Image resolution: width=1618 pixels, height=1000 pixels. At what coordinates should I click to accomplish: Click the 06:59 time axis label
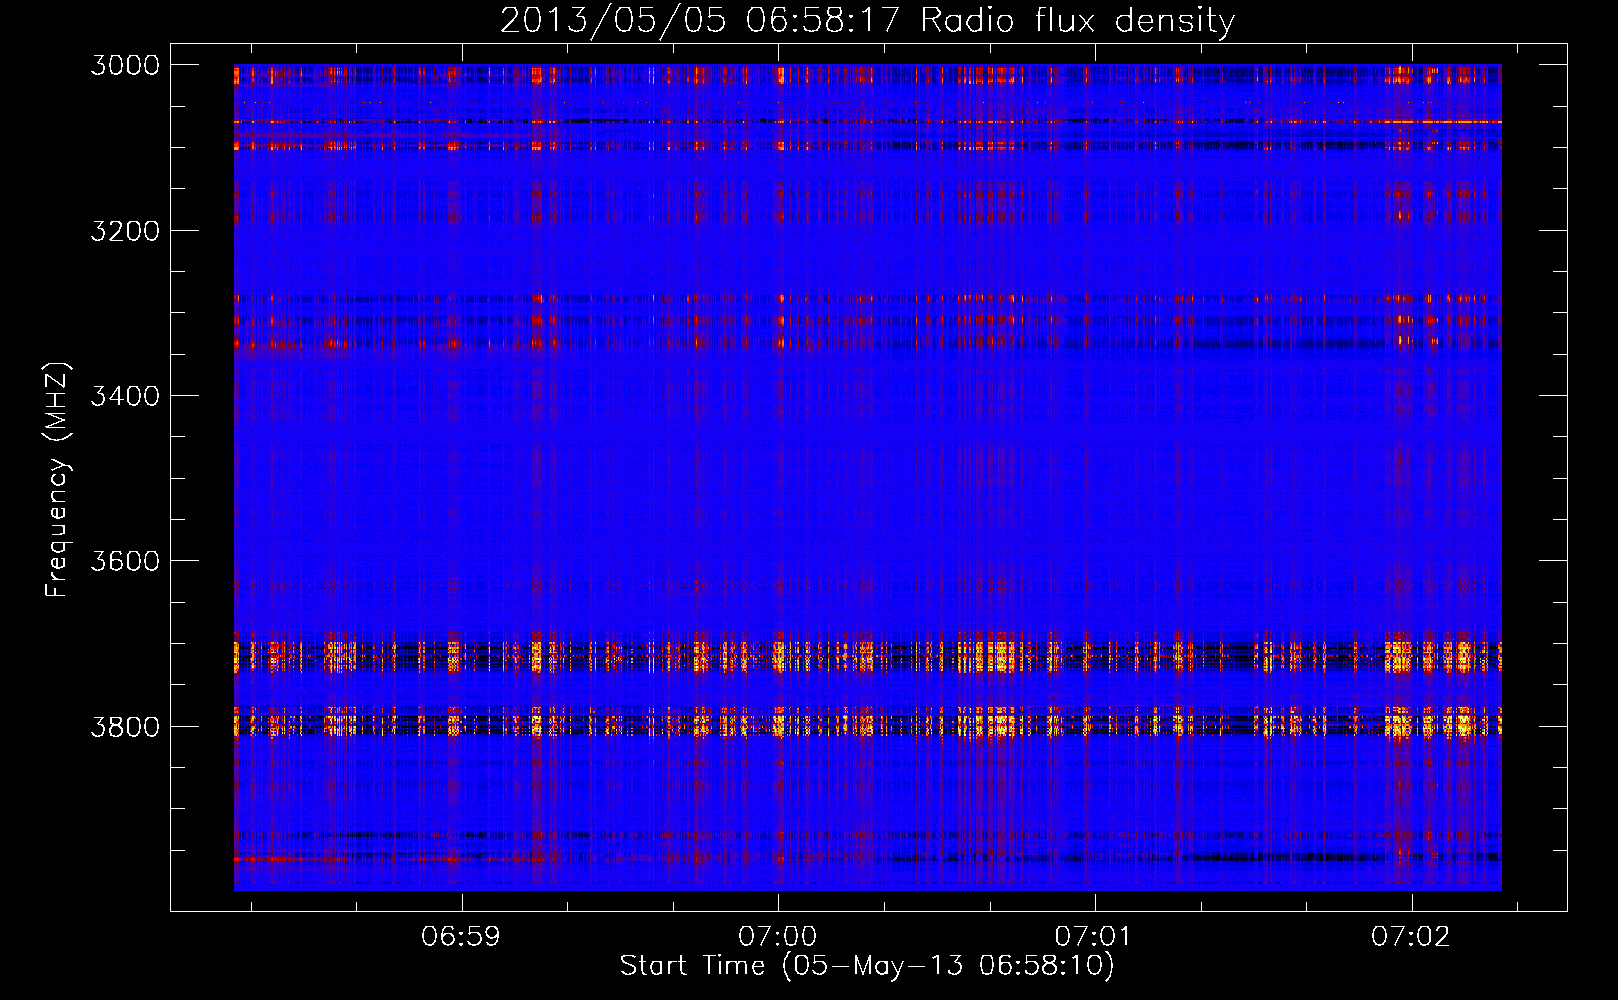[x=461, y=937]
